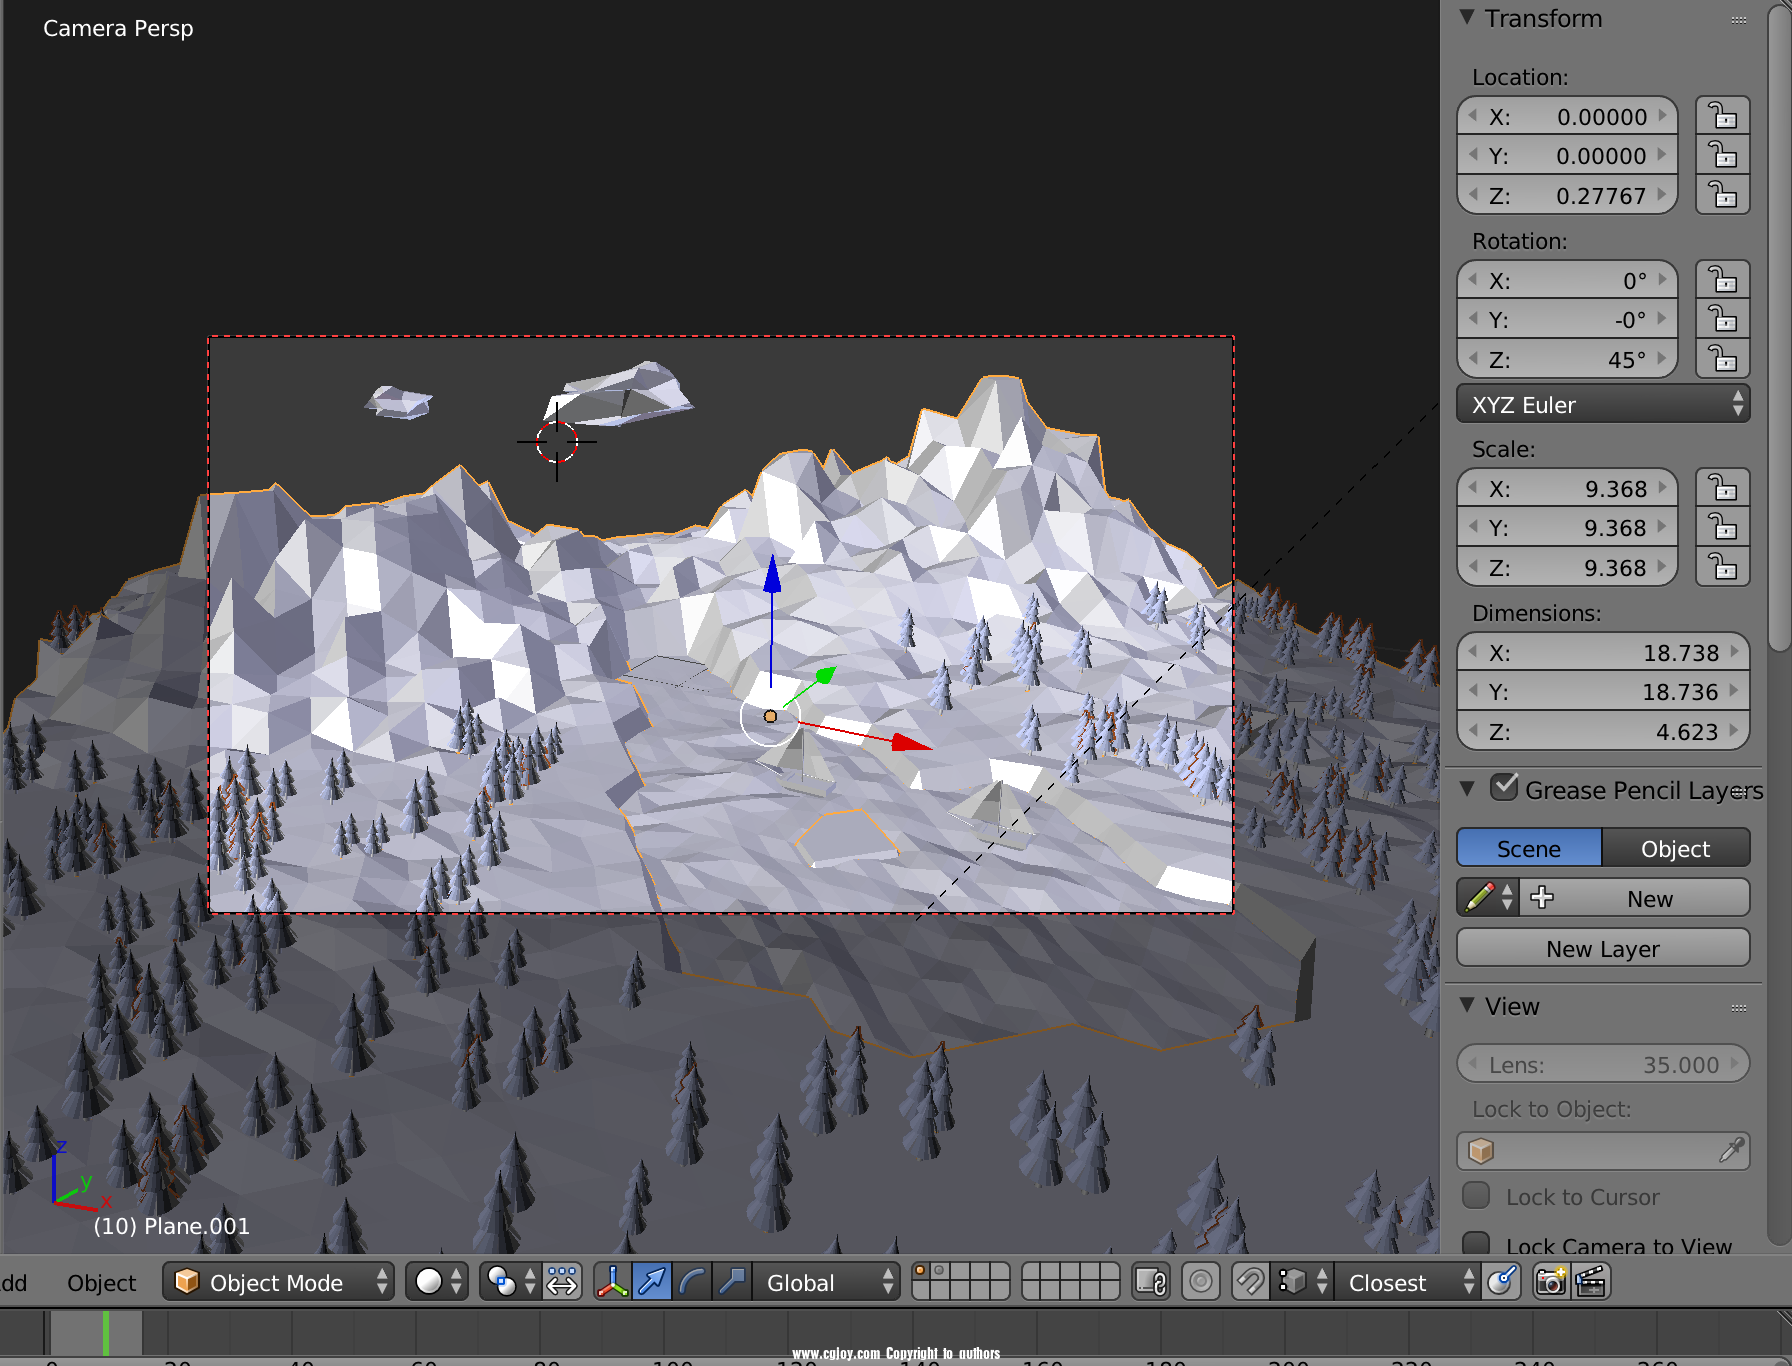The width and height of the screenshot is (1792, 1366).
Task: Toggle lock on Scale Z
Action: point(1722,567)
